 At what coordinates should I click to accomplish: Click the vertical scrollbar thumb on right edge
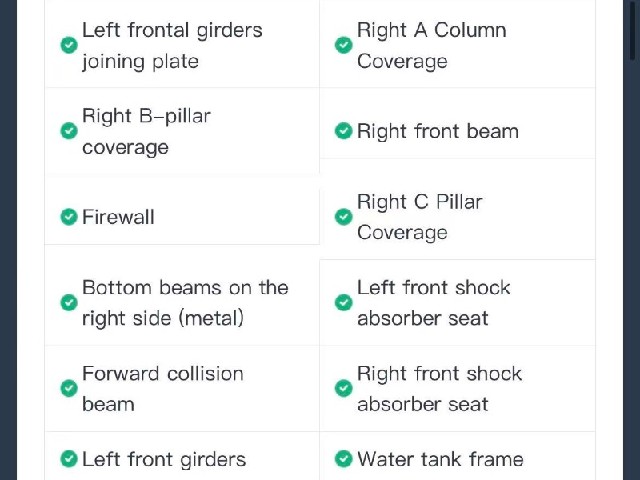(x=632, y=30)
